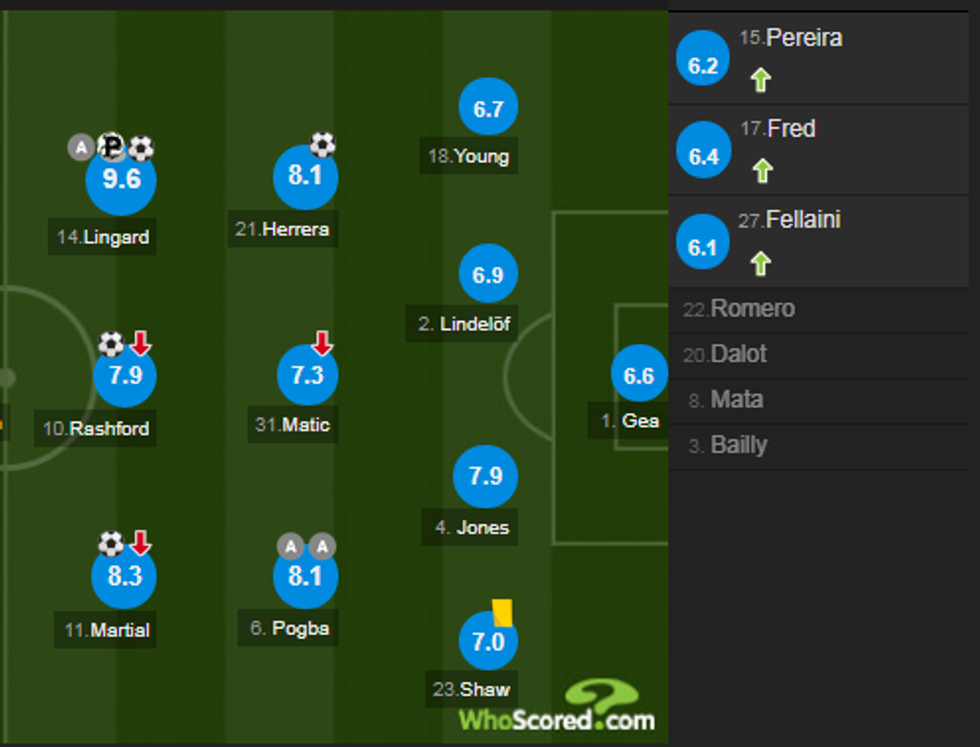Select Young's 6.7 rating circle

(x=487, y=107)
